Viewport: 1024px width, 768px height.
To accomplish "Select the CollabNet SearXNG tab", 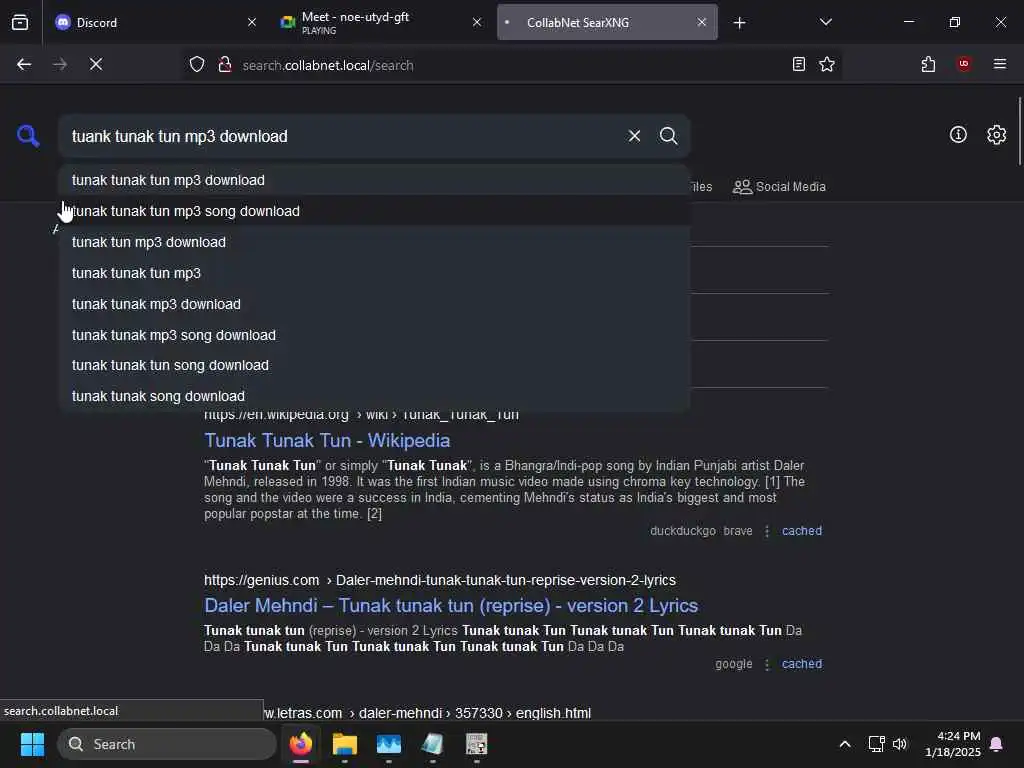I will [607, 22].
